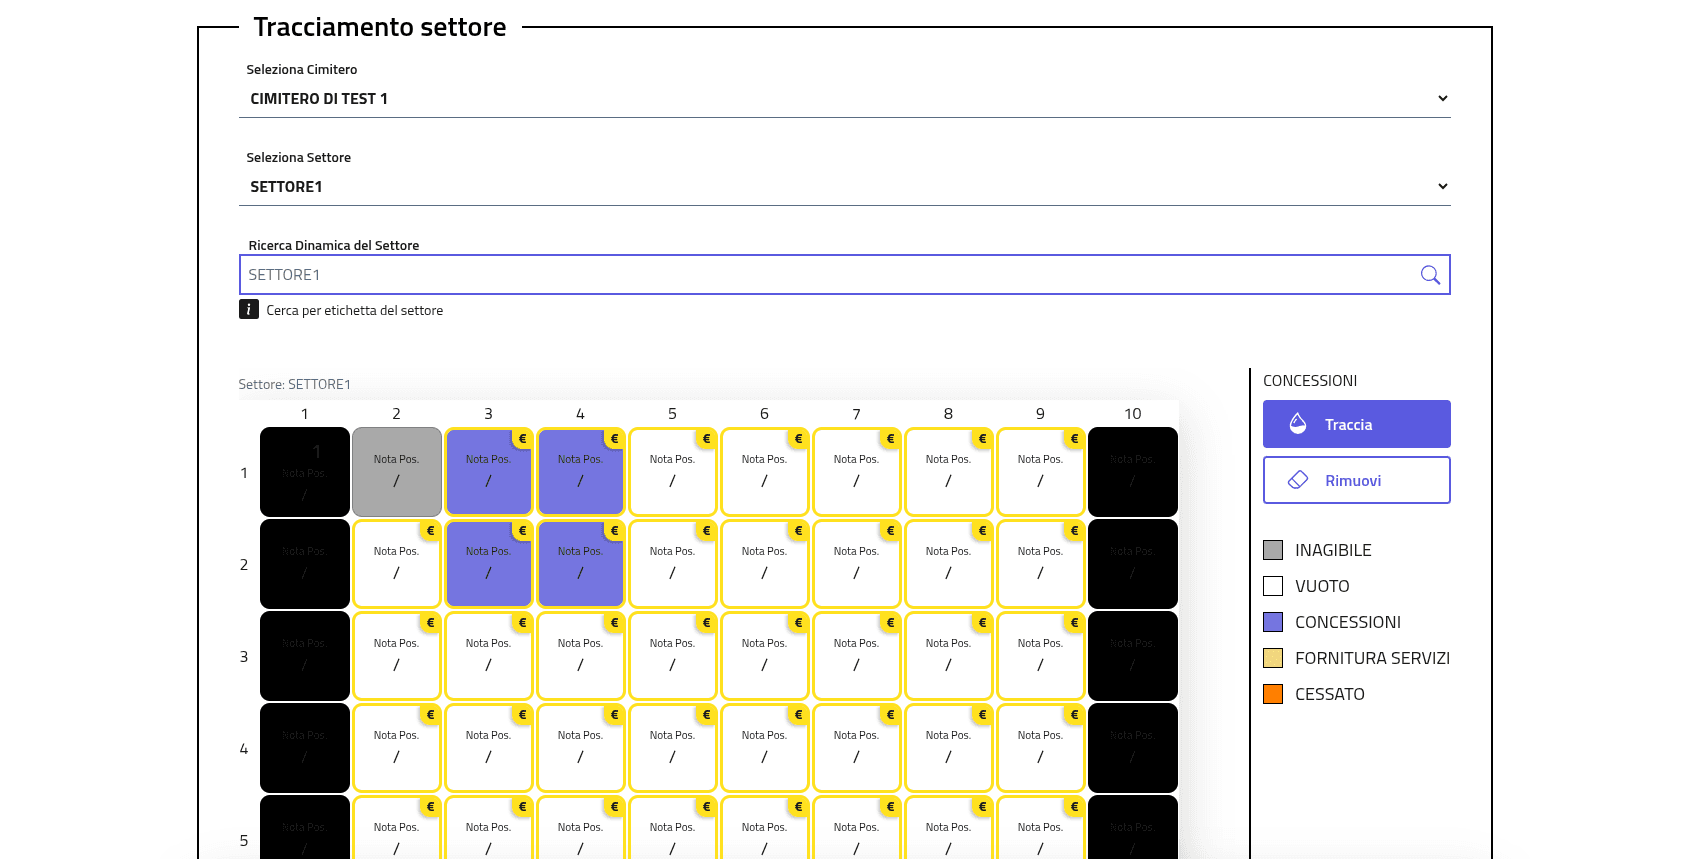
Task: Click the CONCESSIONI panel heading
Action: pyautogui.click(x=1310, y=381)
